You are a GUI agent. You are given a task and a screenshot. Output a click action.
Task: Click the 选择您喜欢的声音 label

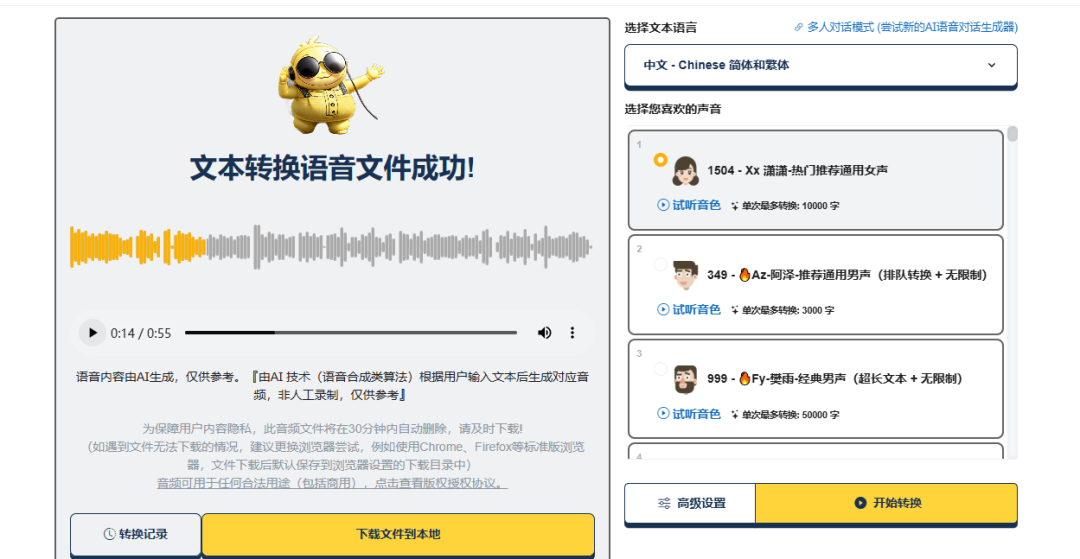(673, 109)
